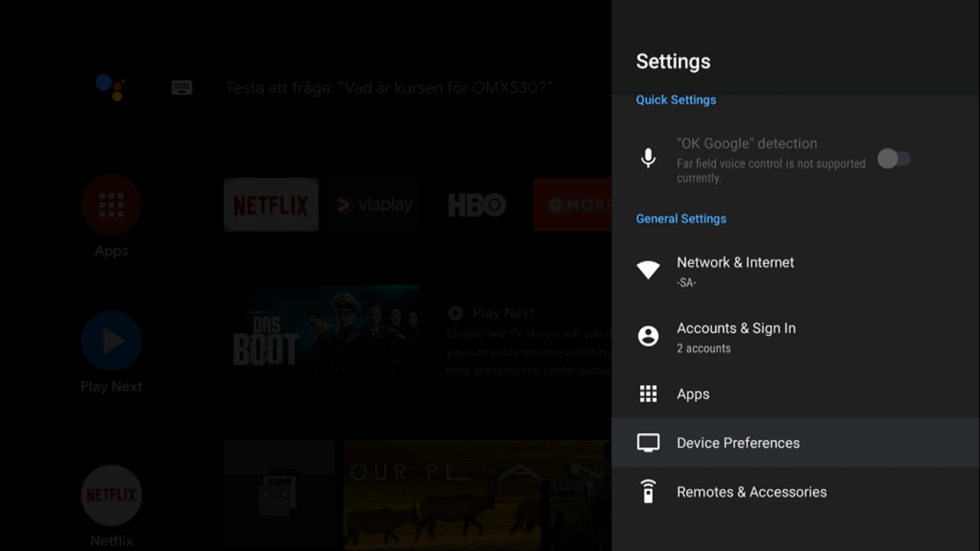980x551 pixels.
Task: Open Network & Internet settings
Action: click(x=795, y=271)
